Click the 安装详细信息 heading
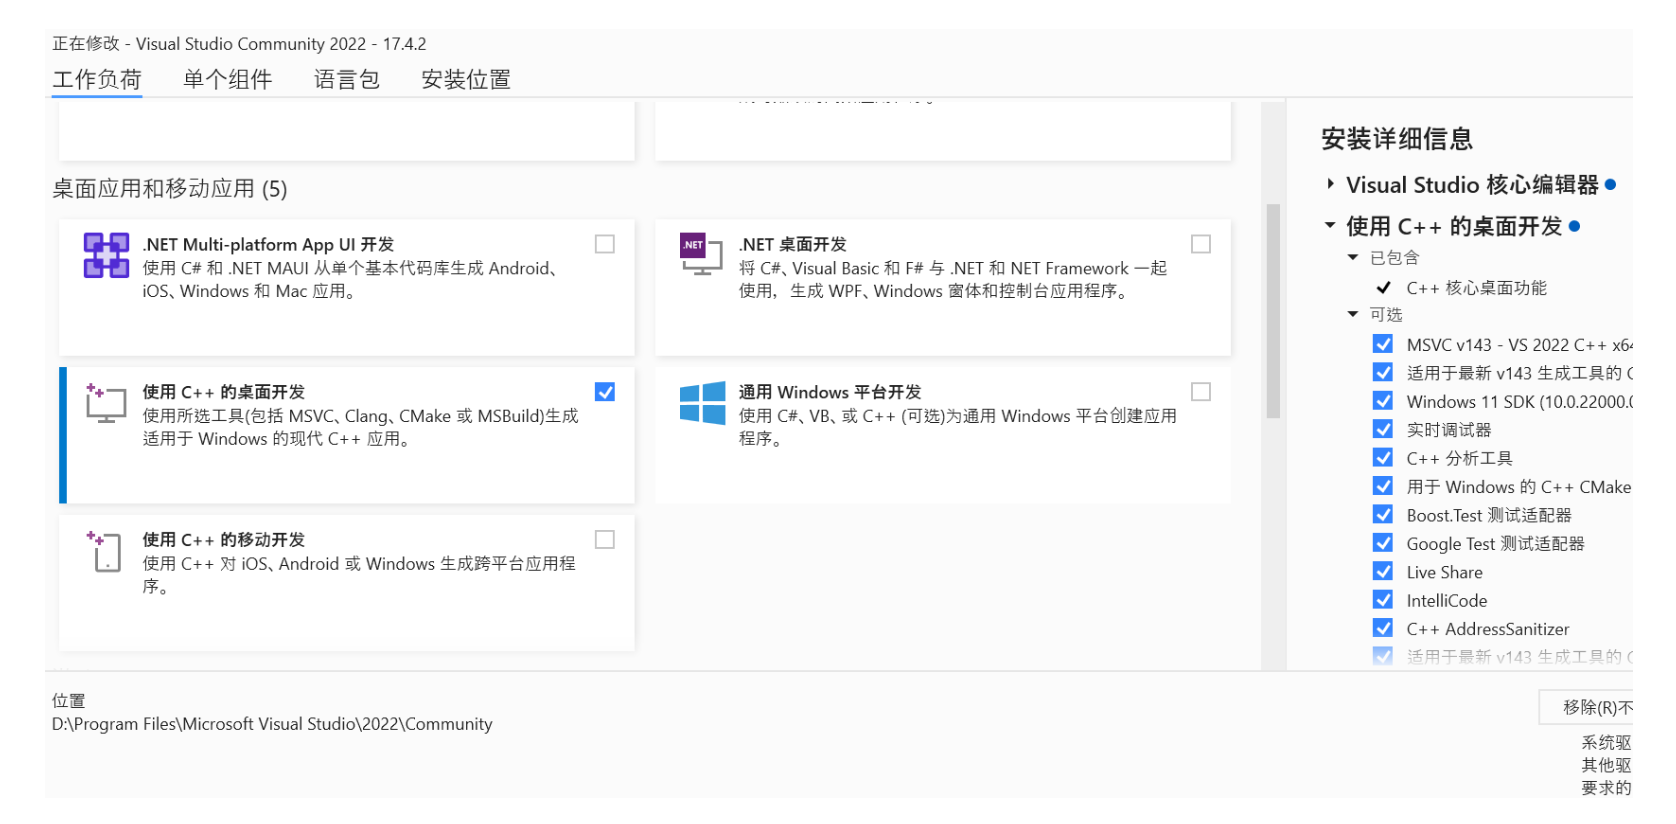1676x824 pixels. point(1397,139)
